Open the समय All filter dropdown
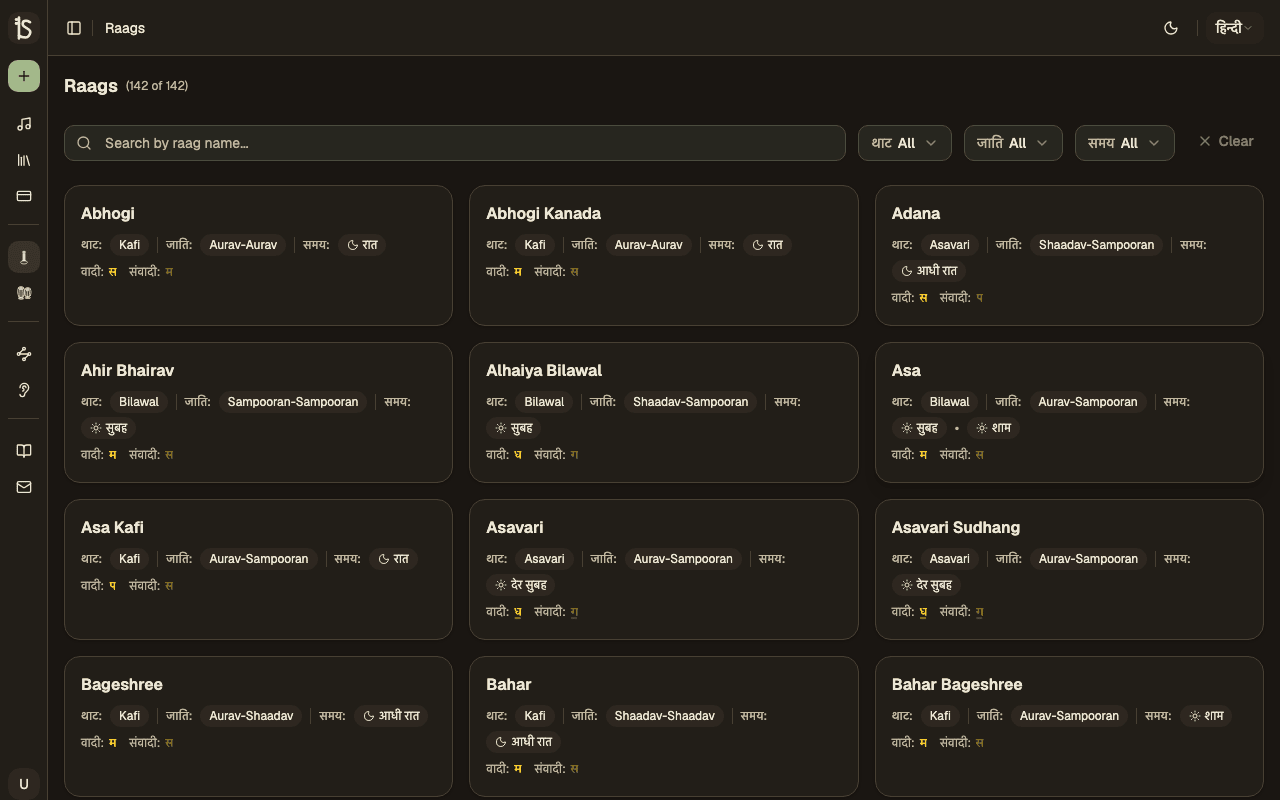Viewport: 1280px width, 800px height. (x=1124, y=143)
